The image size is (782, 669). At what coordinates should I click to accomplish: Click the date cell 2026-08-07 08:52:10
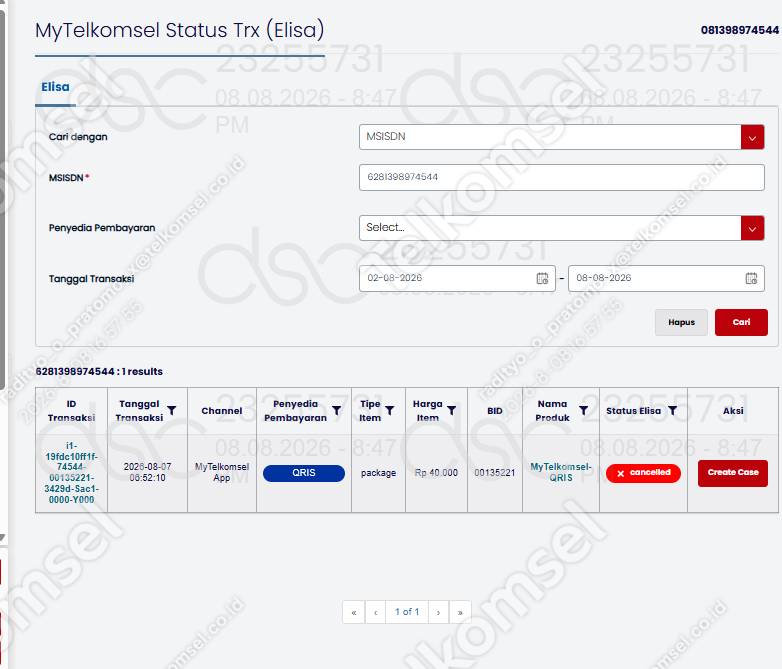pyautogui.click(x=147, y=472)
